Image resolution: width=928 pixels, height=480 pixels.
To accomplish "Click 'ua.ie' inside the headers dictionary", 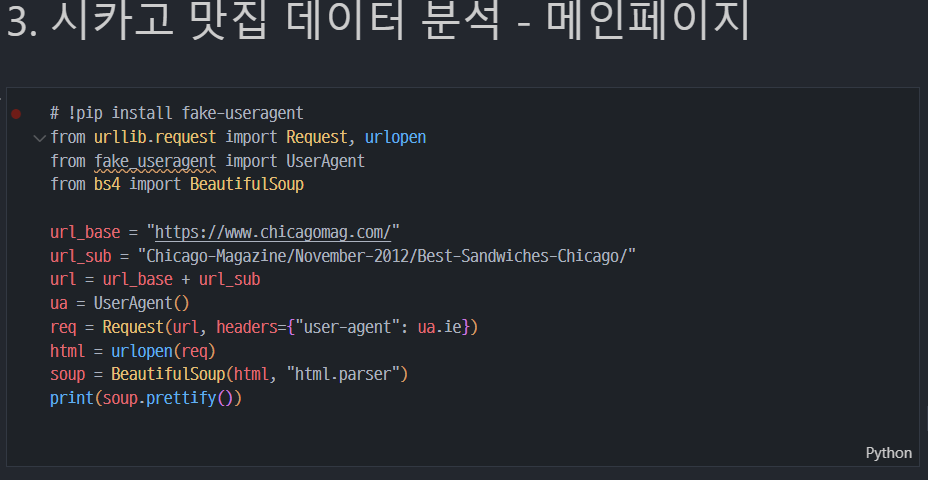I will 439,327.
